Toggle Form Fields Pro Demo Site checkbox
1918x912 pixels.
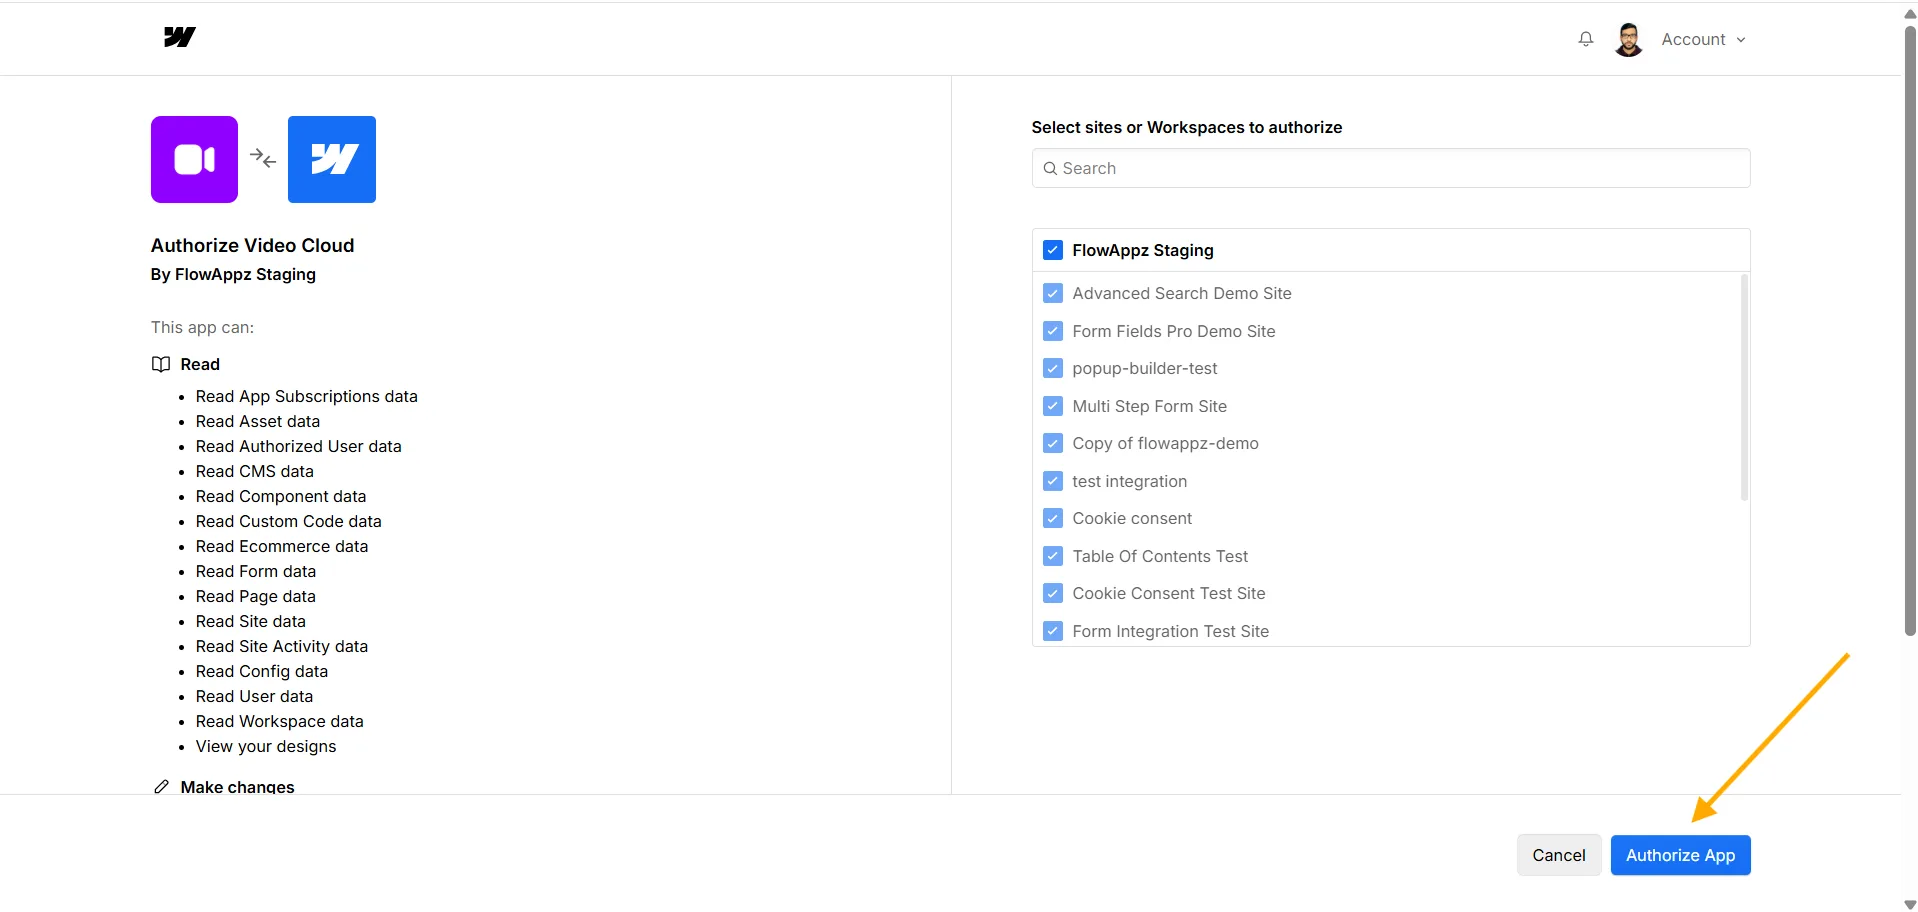pyautogui.click(x=1052, y=331)
